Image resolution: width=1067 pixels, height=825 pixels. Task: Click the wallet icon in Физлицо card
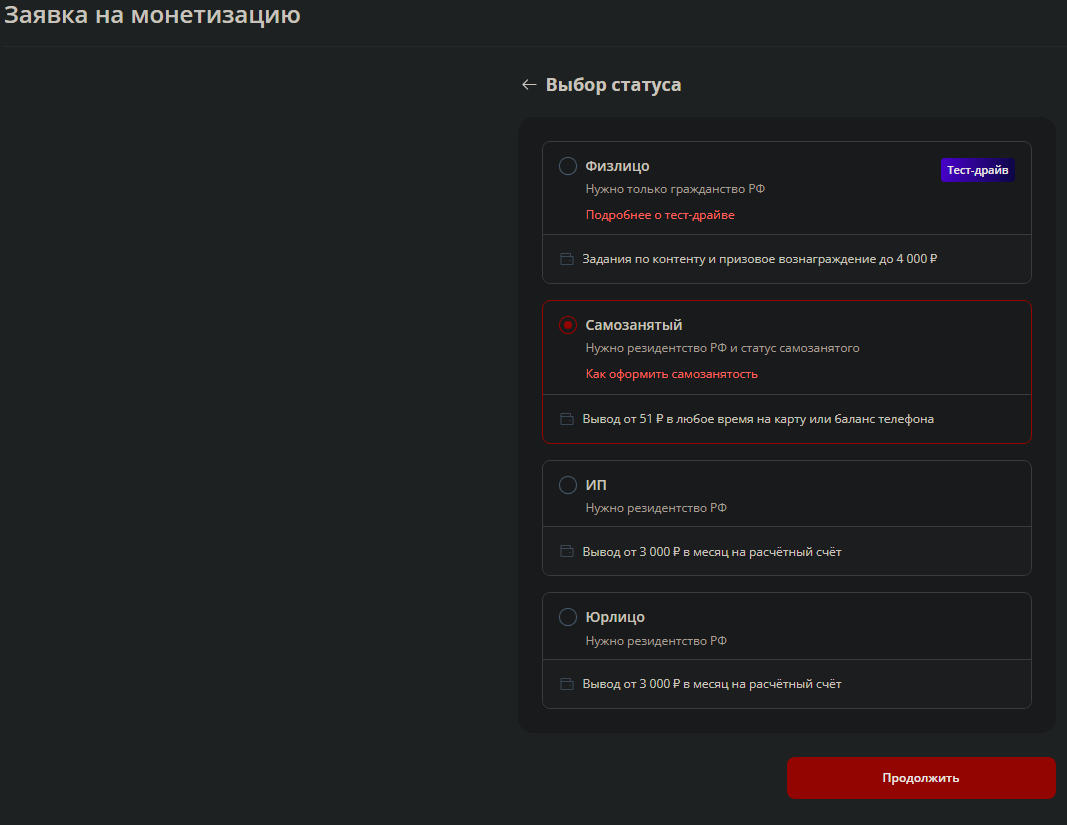[x=567, y=259]
